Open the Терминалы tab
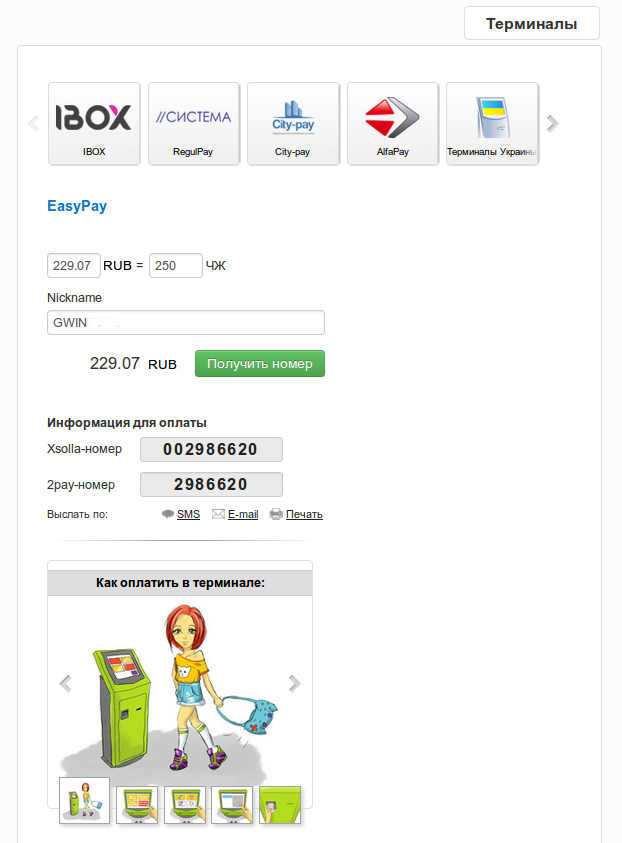Viewport: 622px width, 843px height. click(x=532, y=24)
